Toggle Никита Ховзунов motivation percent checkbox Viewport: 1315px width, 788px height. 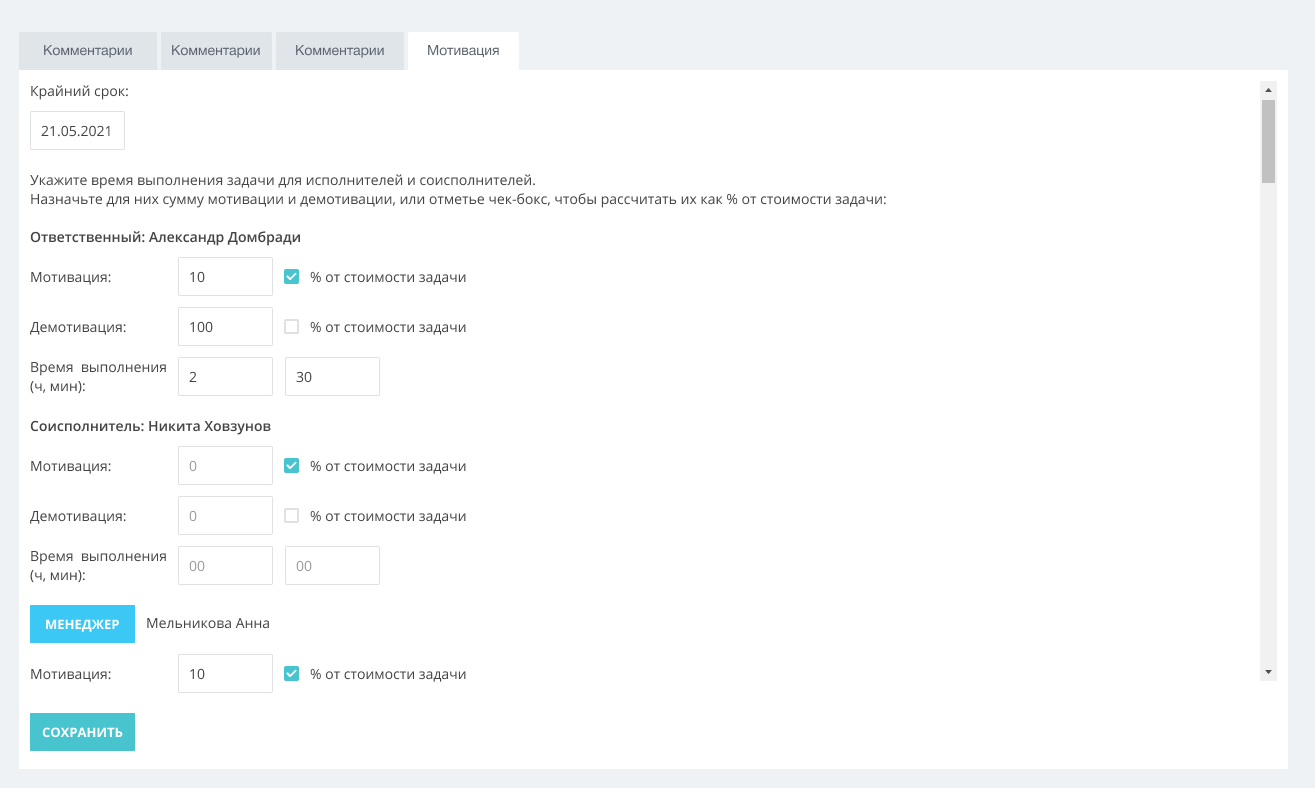292,466
